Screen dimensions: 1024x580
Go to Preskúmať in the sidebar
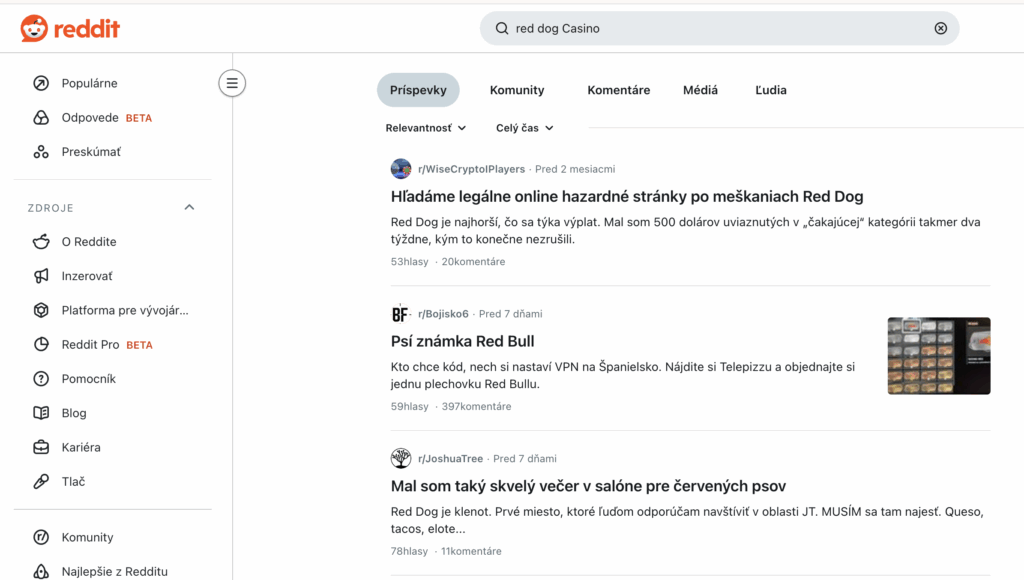[x=90, y=152]
